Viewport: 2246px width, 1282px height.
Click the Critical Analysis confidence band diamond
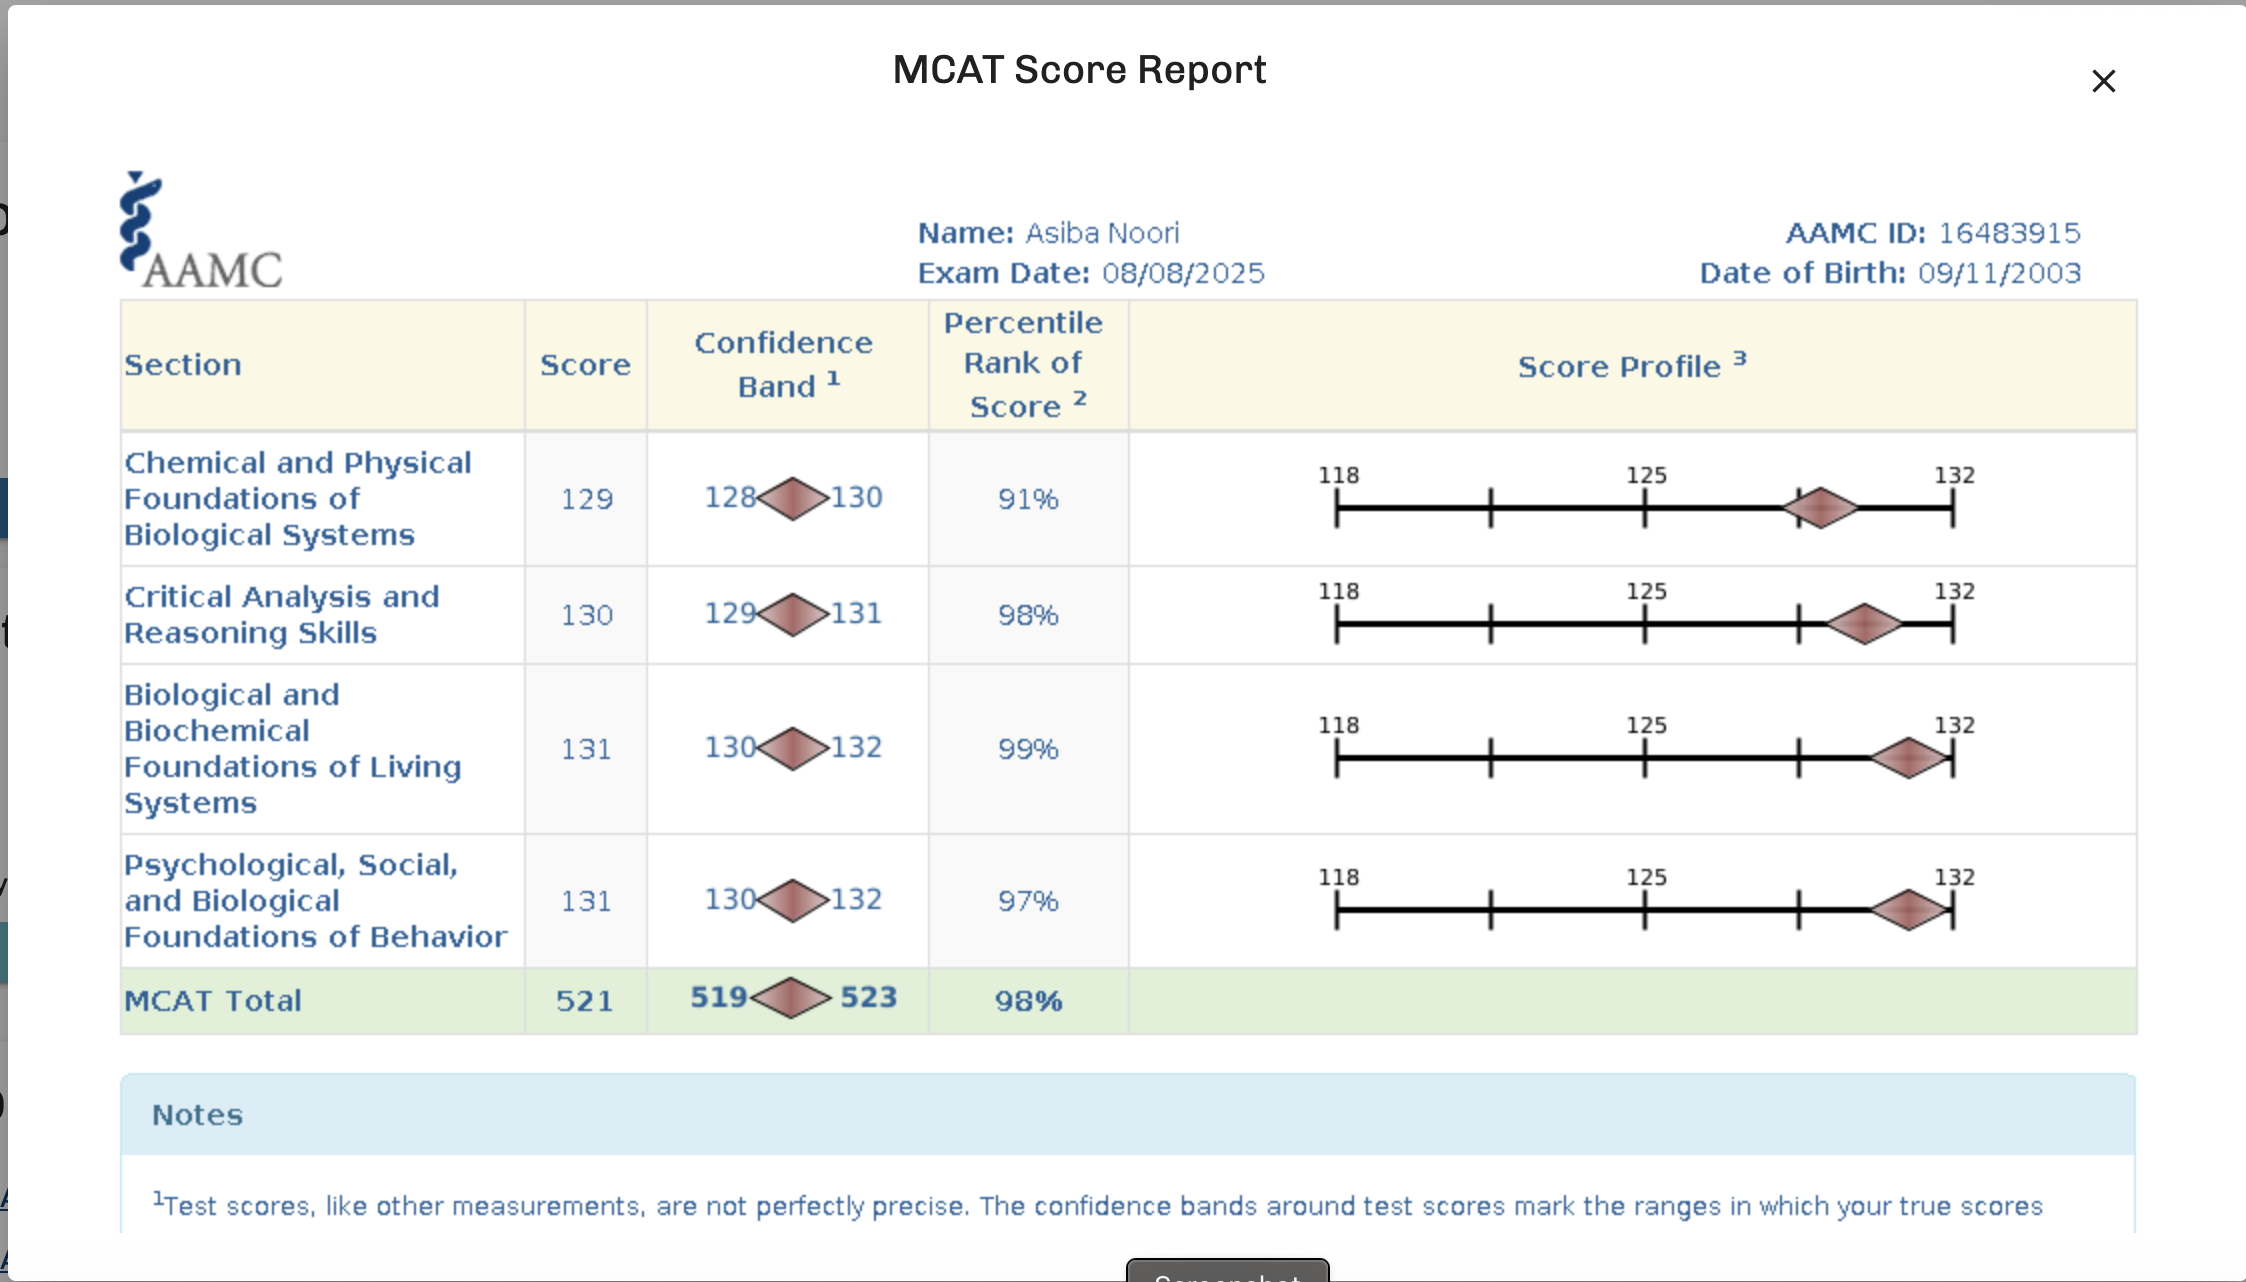[x=793, y=614]
